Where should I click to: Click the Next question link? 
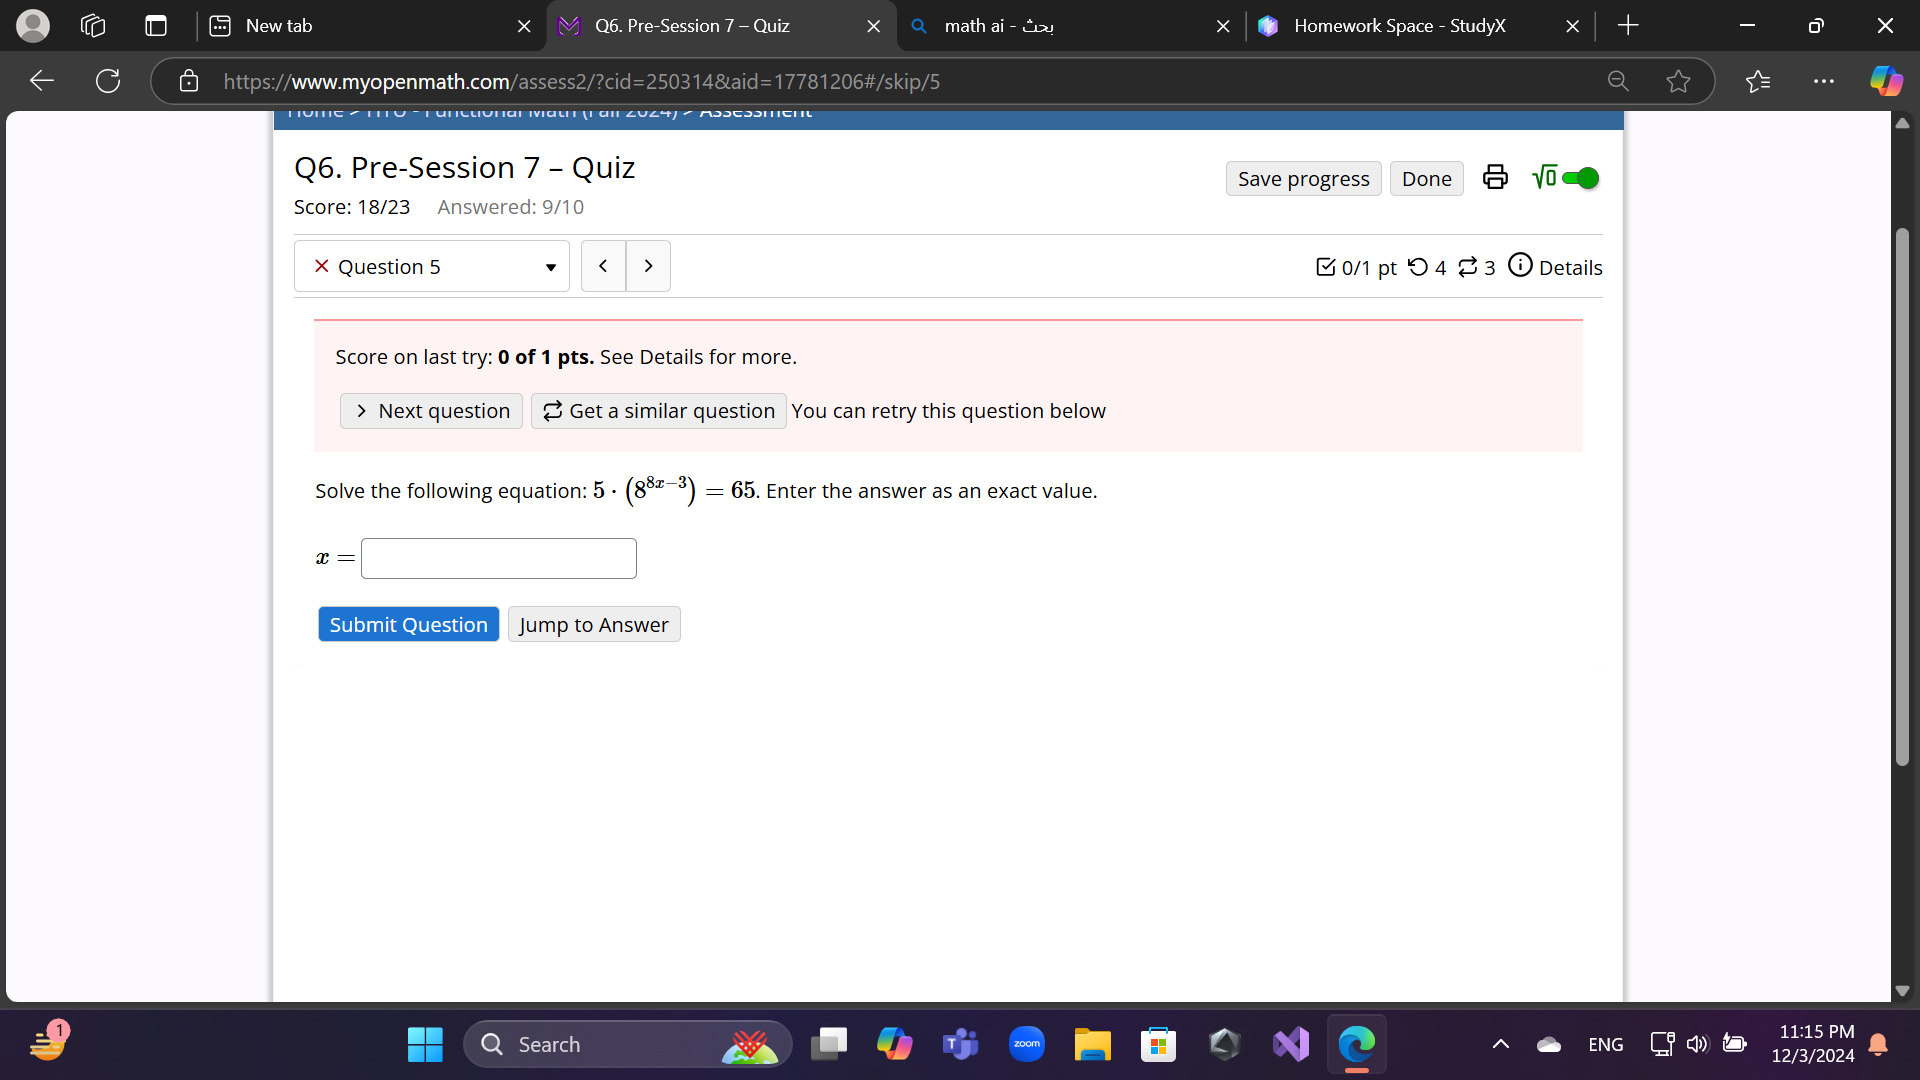coord(433,410)
